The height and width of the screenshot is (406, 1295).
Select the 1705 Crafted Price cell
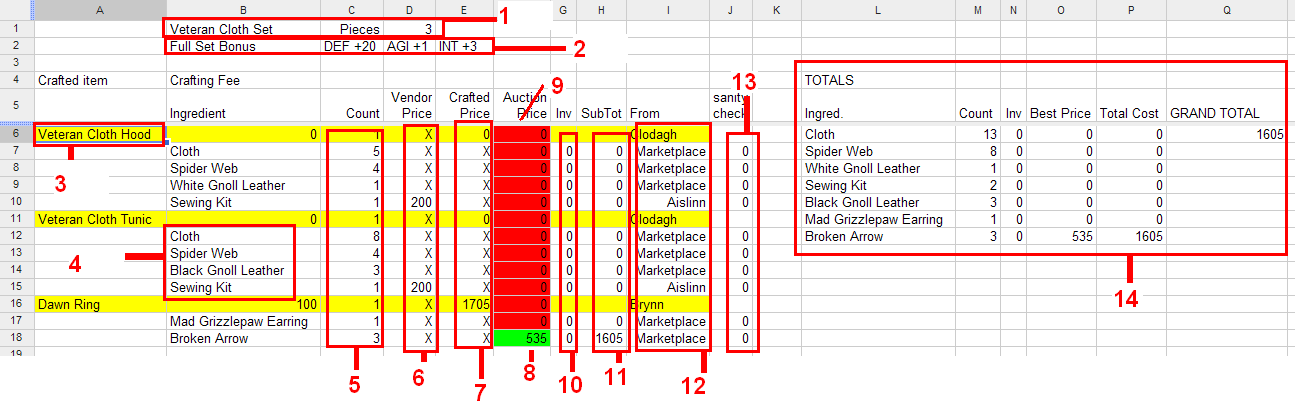coord(467,304)
